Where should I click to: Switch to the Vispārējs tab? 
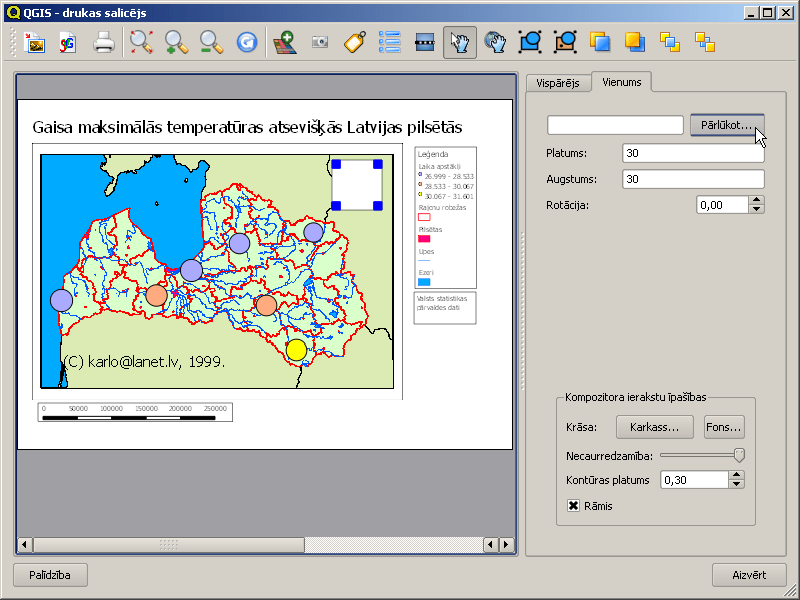558,83
